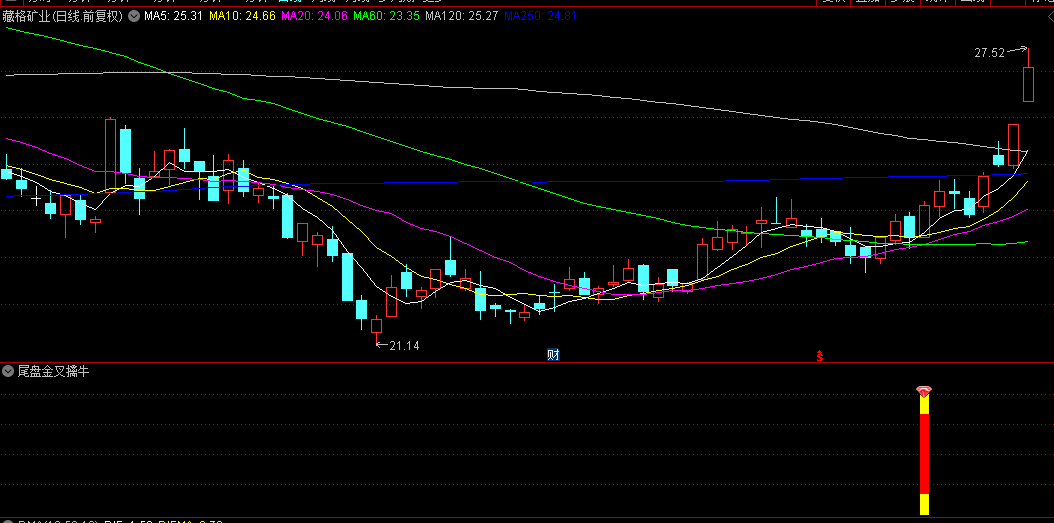Click the 27.52 high price label
The width and height of the screenshot is (1054, 523).
tap(989, 52)
